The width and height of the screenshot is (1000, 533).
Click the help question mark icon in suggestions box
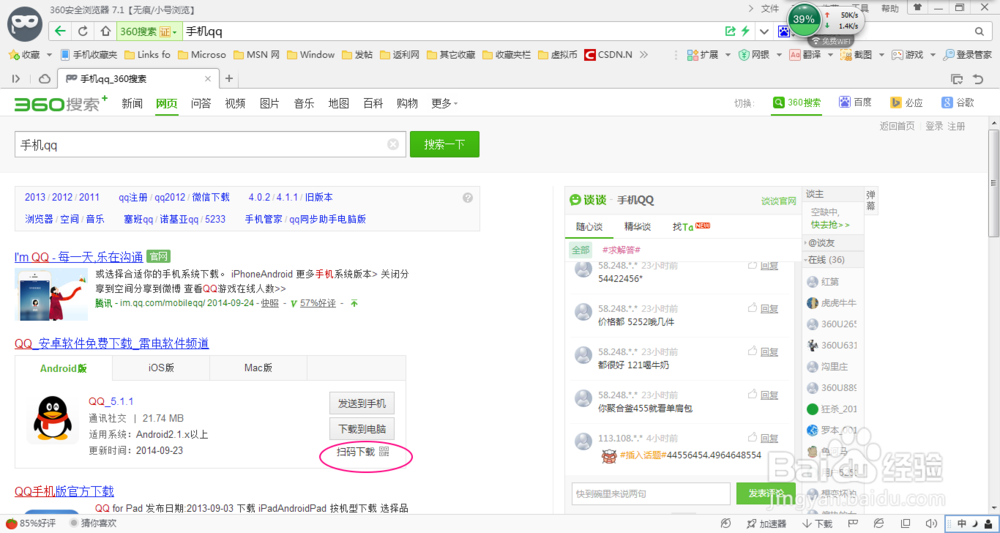pyautogui.click(x=467, y=198)
